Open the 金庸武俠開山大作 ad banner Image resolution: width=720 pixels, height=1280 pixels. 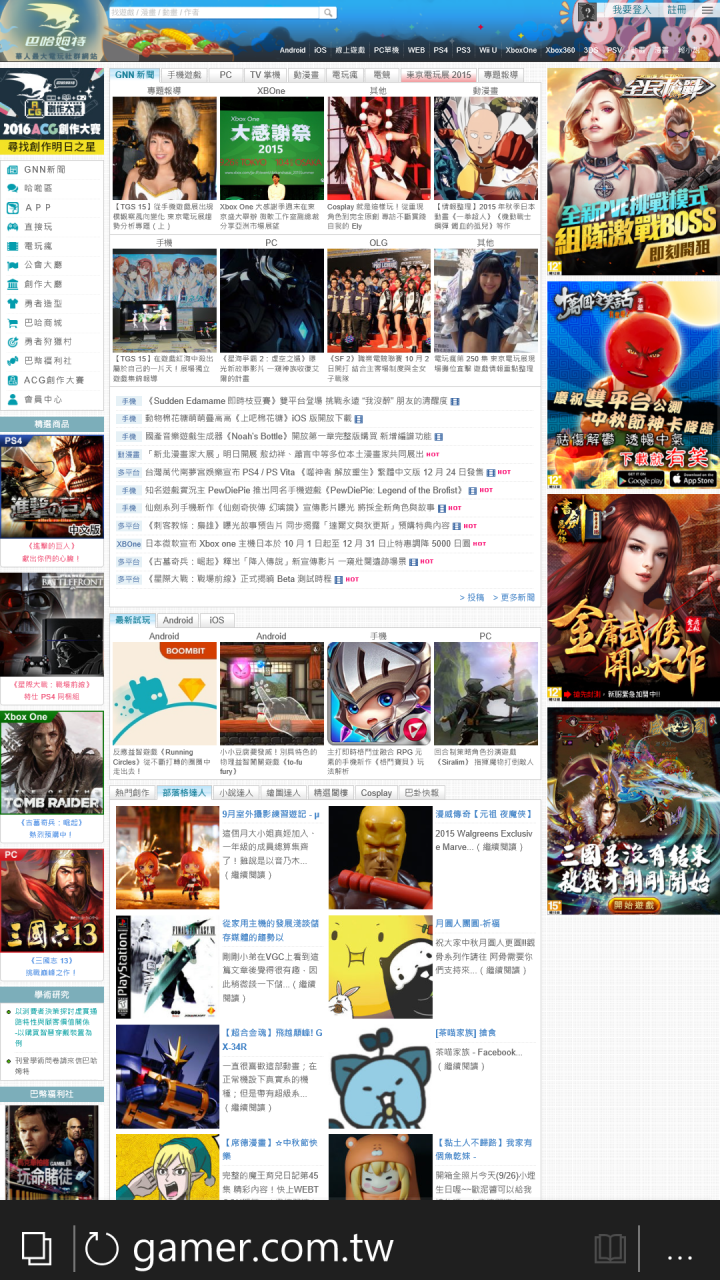633,598
